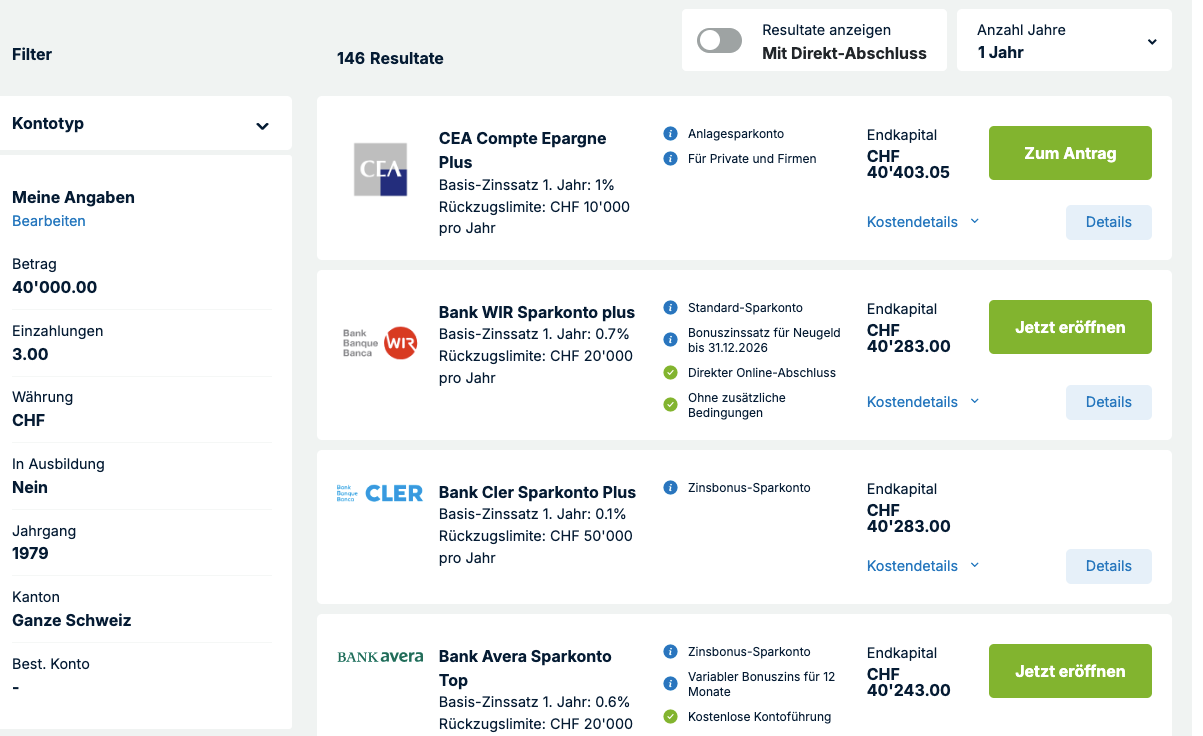Image resolution: width=1203 pixels, height=736 pixels.
Task: Expand Kostendetails for Bank Cler Sparkonto Plus
Action: click(x=922, y=566)
